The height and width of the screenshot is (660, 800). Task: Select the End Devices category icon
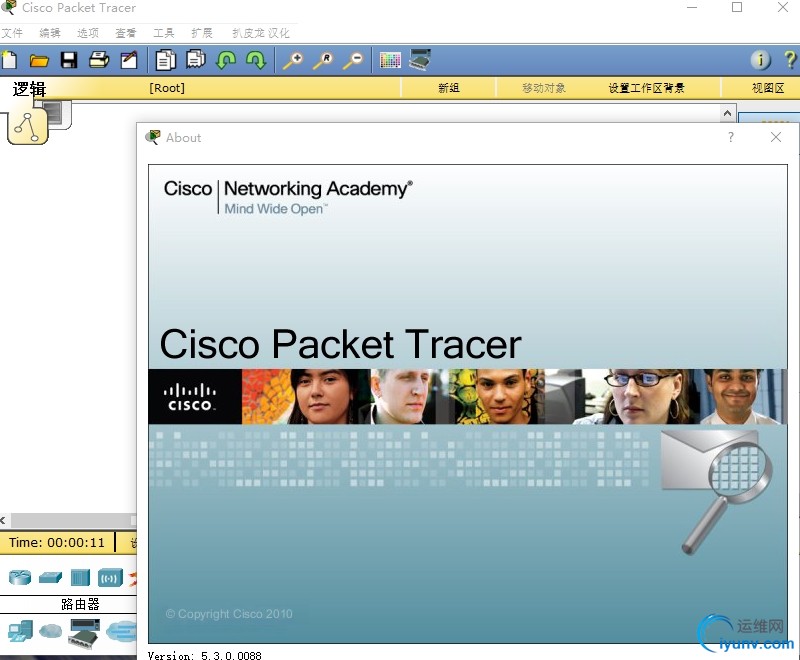click(x=20, y=631)
